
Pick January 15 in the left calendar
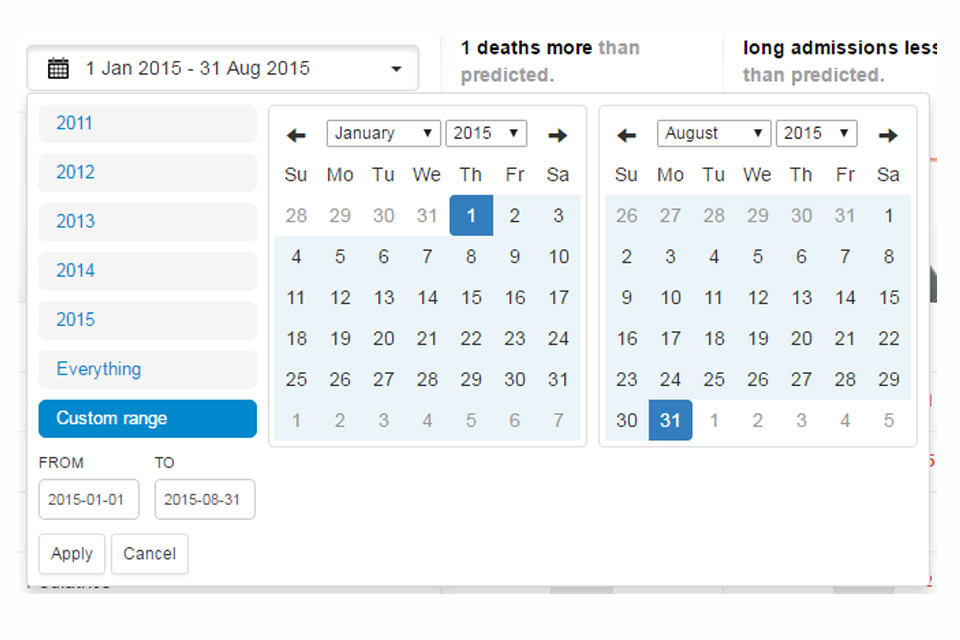(x=471, y=298)
